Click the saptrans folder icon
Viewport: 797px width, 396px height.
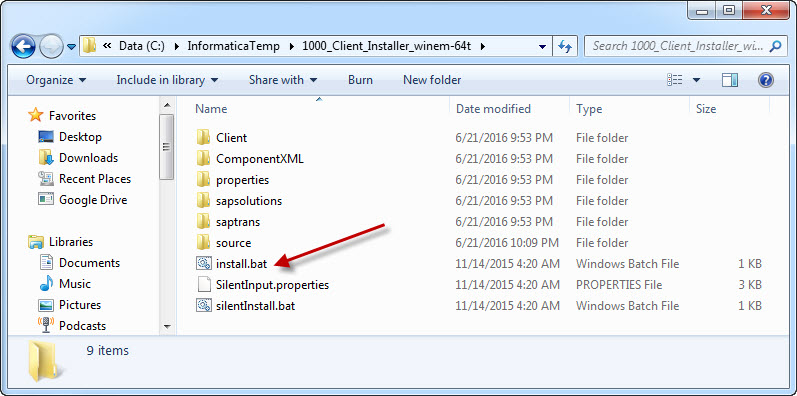(x=203, y=222)
